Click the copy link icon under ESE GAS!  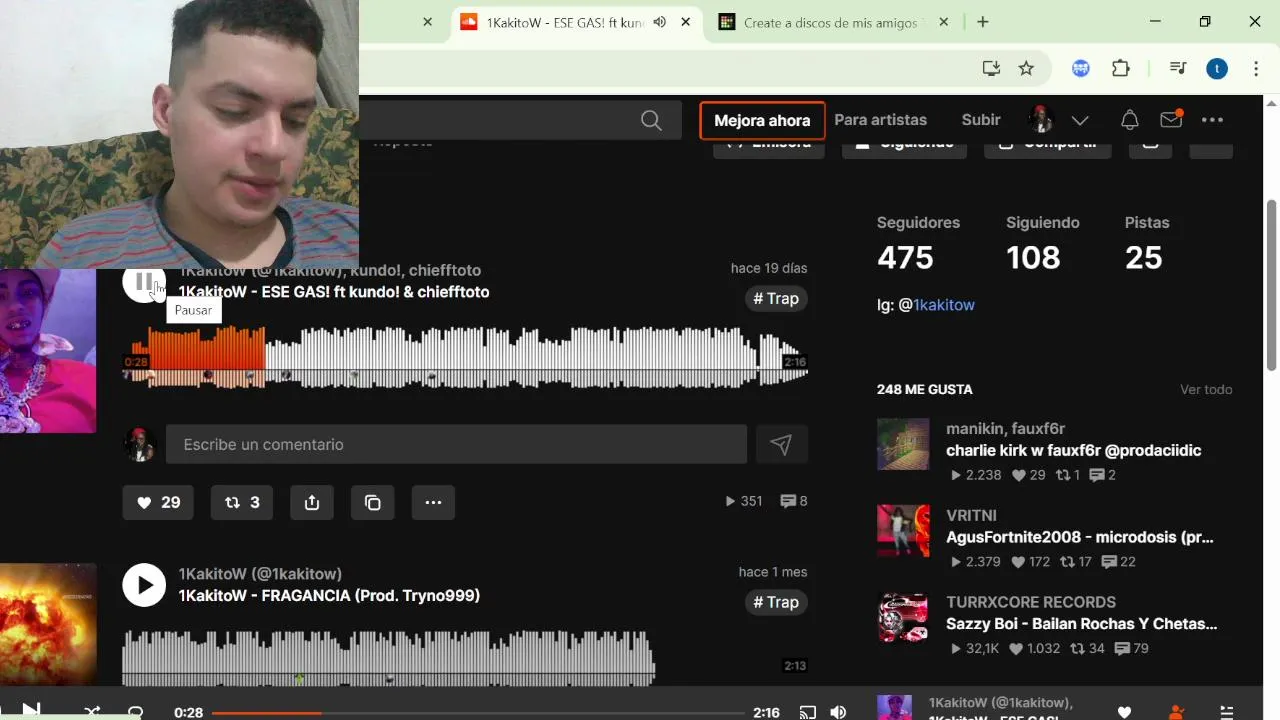[x=373, y=502]
